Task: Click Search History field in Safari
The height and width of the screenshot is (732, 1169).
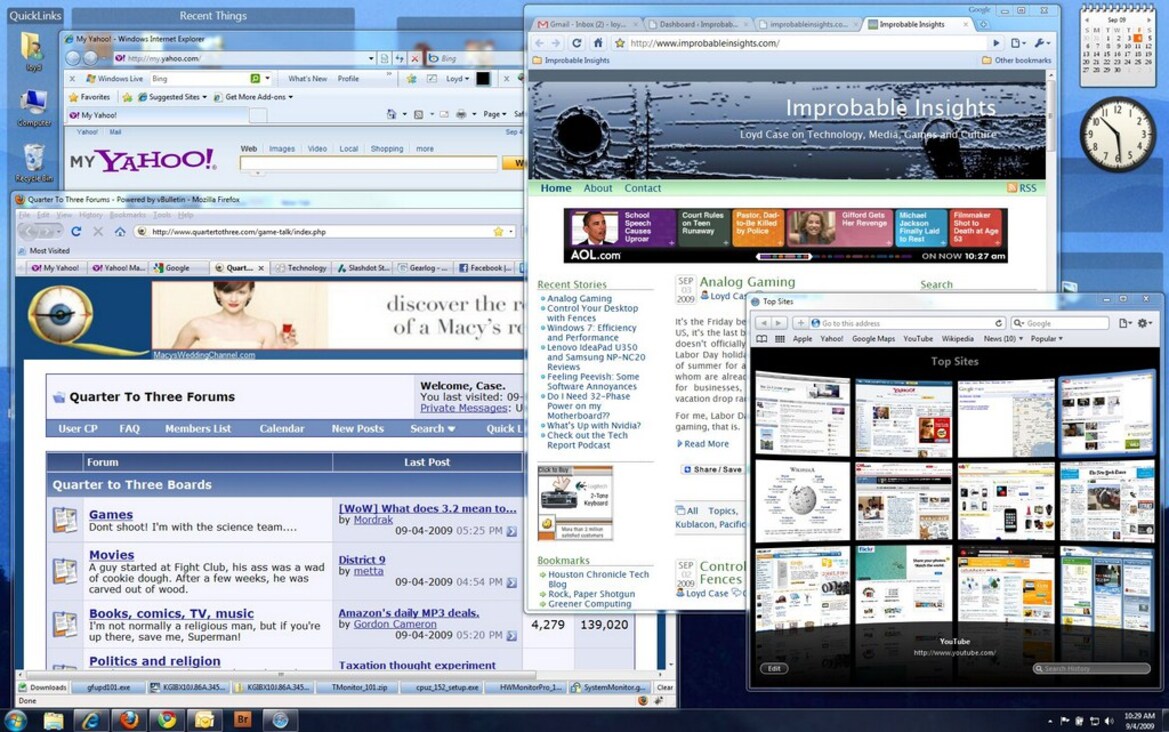Action: pyautogui.click(x=1091, y=669)
